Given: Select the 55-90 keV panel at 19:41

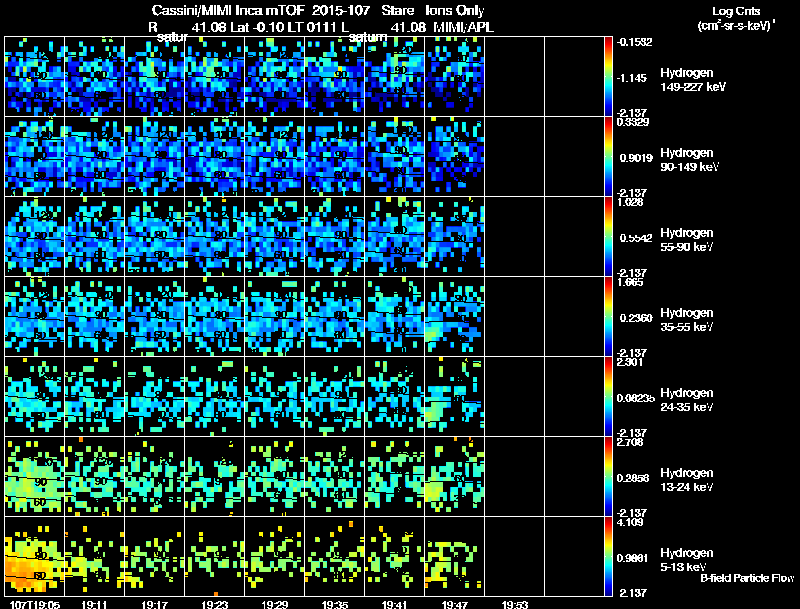Looking at the screenshot, I should click(x=394, y=237).
